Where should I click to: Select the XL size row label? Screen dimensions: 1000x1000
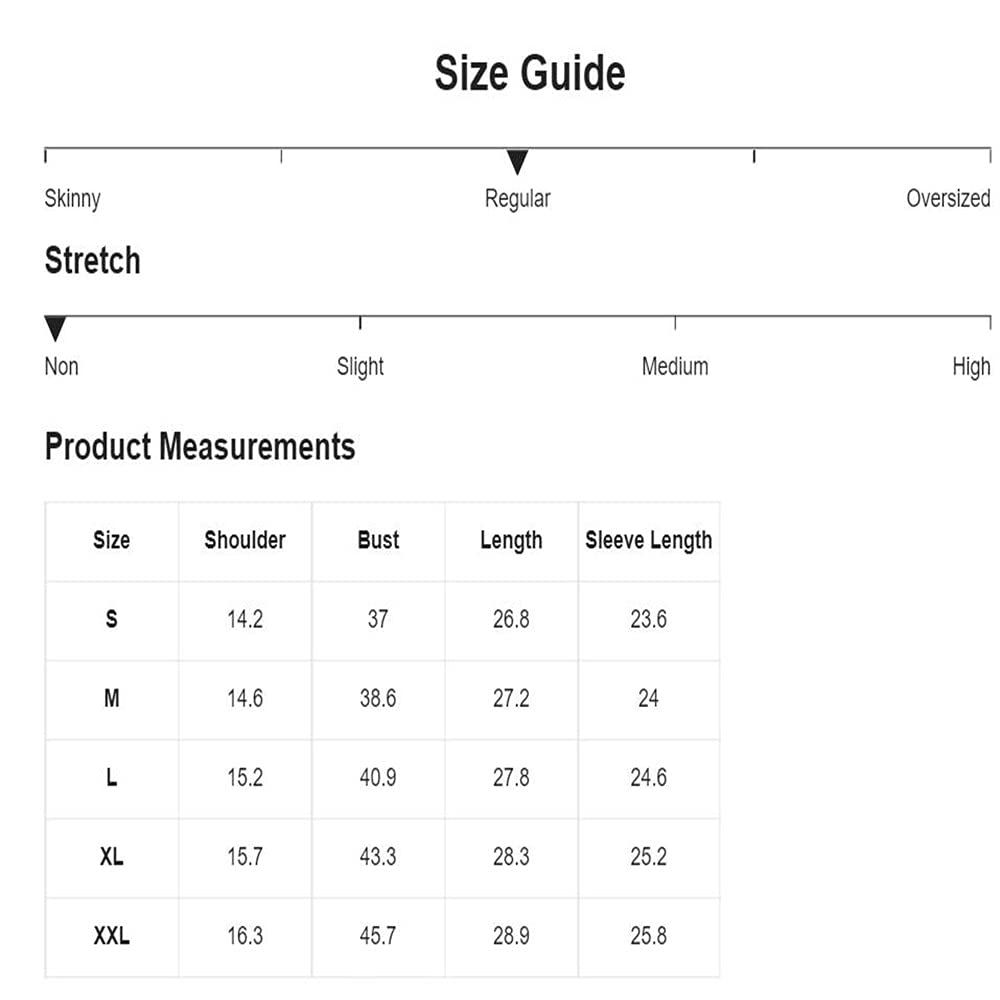point(111,857)
